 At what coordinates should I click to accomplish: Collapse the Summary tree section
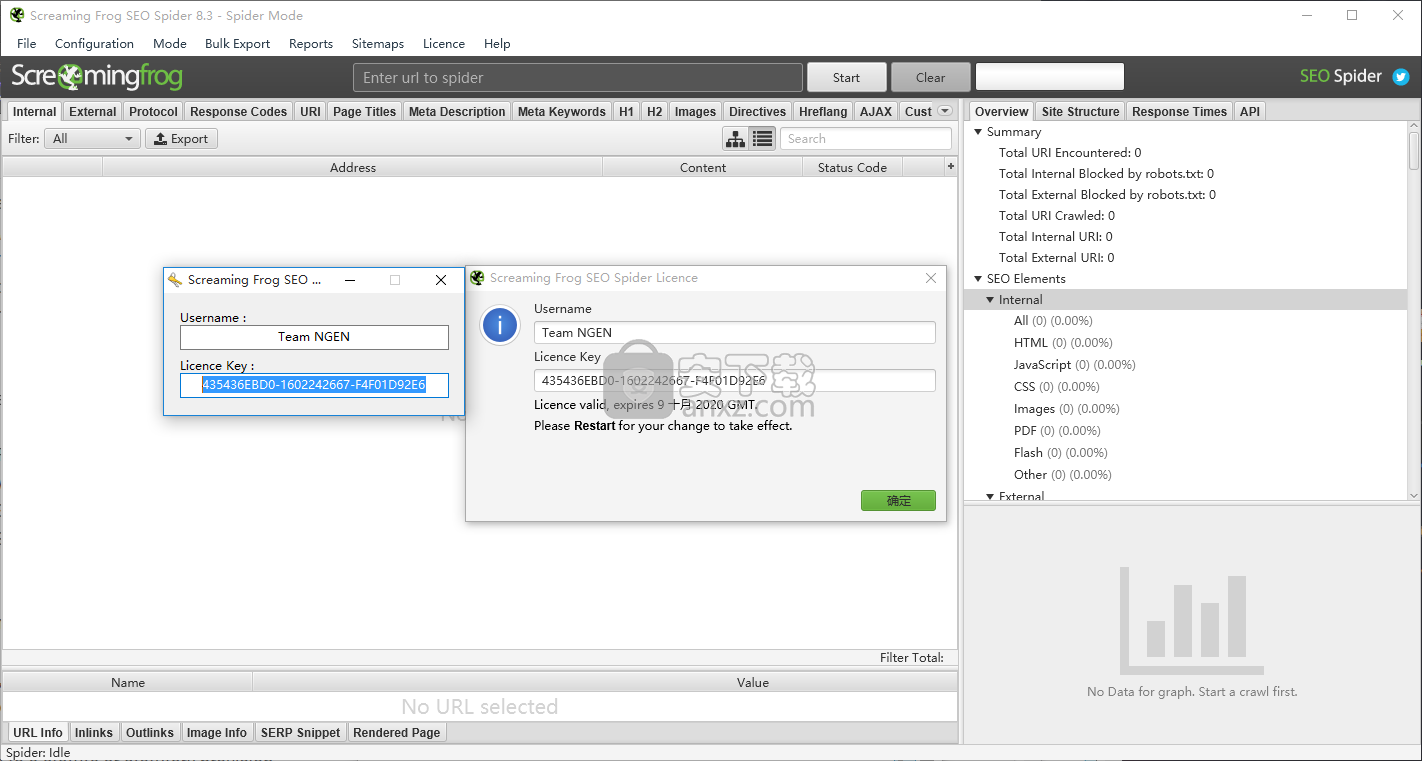point(978,132)
